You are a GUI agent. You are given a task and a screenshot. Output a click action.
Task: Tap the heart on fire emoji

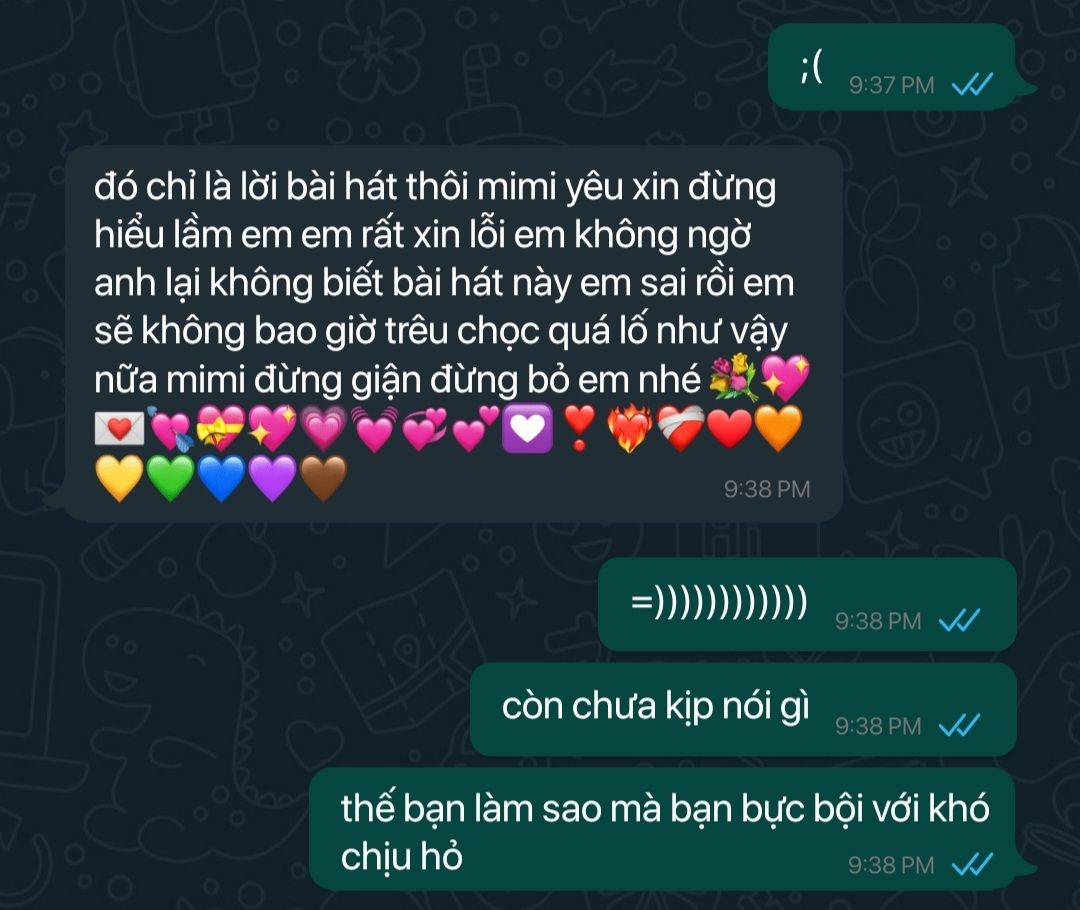pos(630,428)
